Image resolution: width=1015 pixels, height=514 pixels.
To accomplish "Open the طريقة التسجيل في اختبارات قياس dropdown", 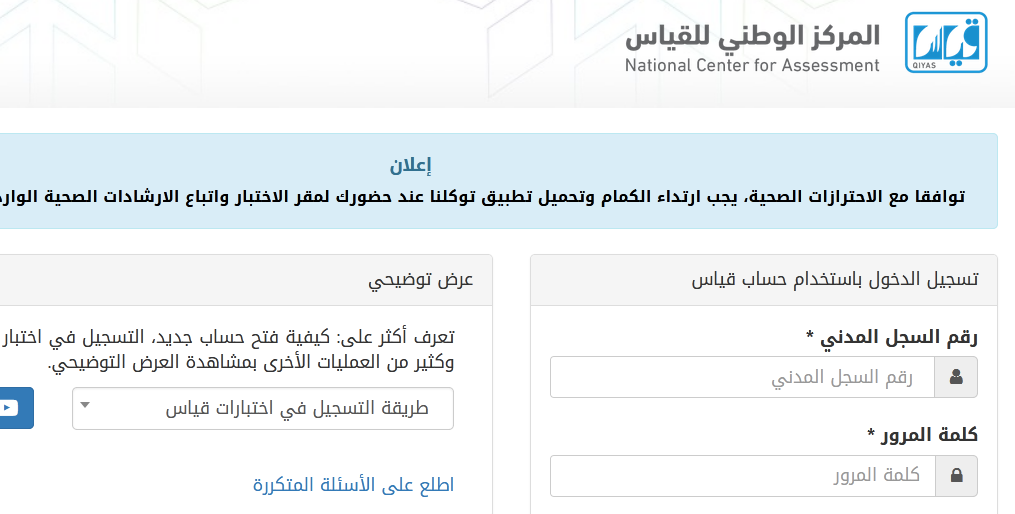I will pos(263,408).
